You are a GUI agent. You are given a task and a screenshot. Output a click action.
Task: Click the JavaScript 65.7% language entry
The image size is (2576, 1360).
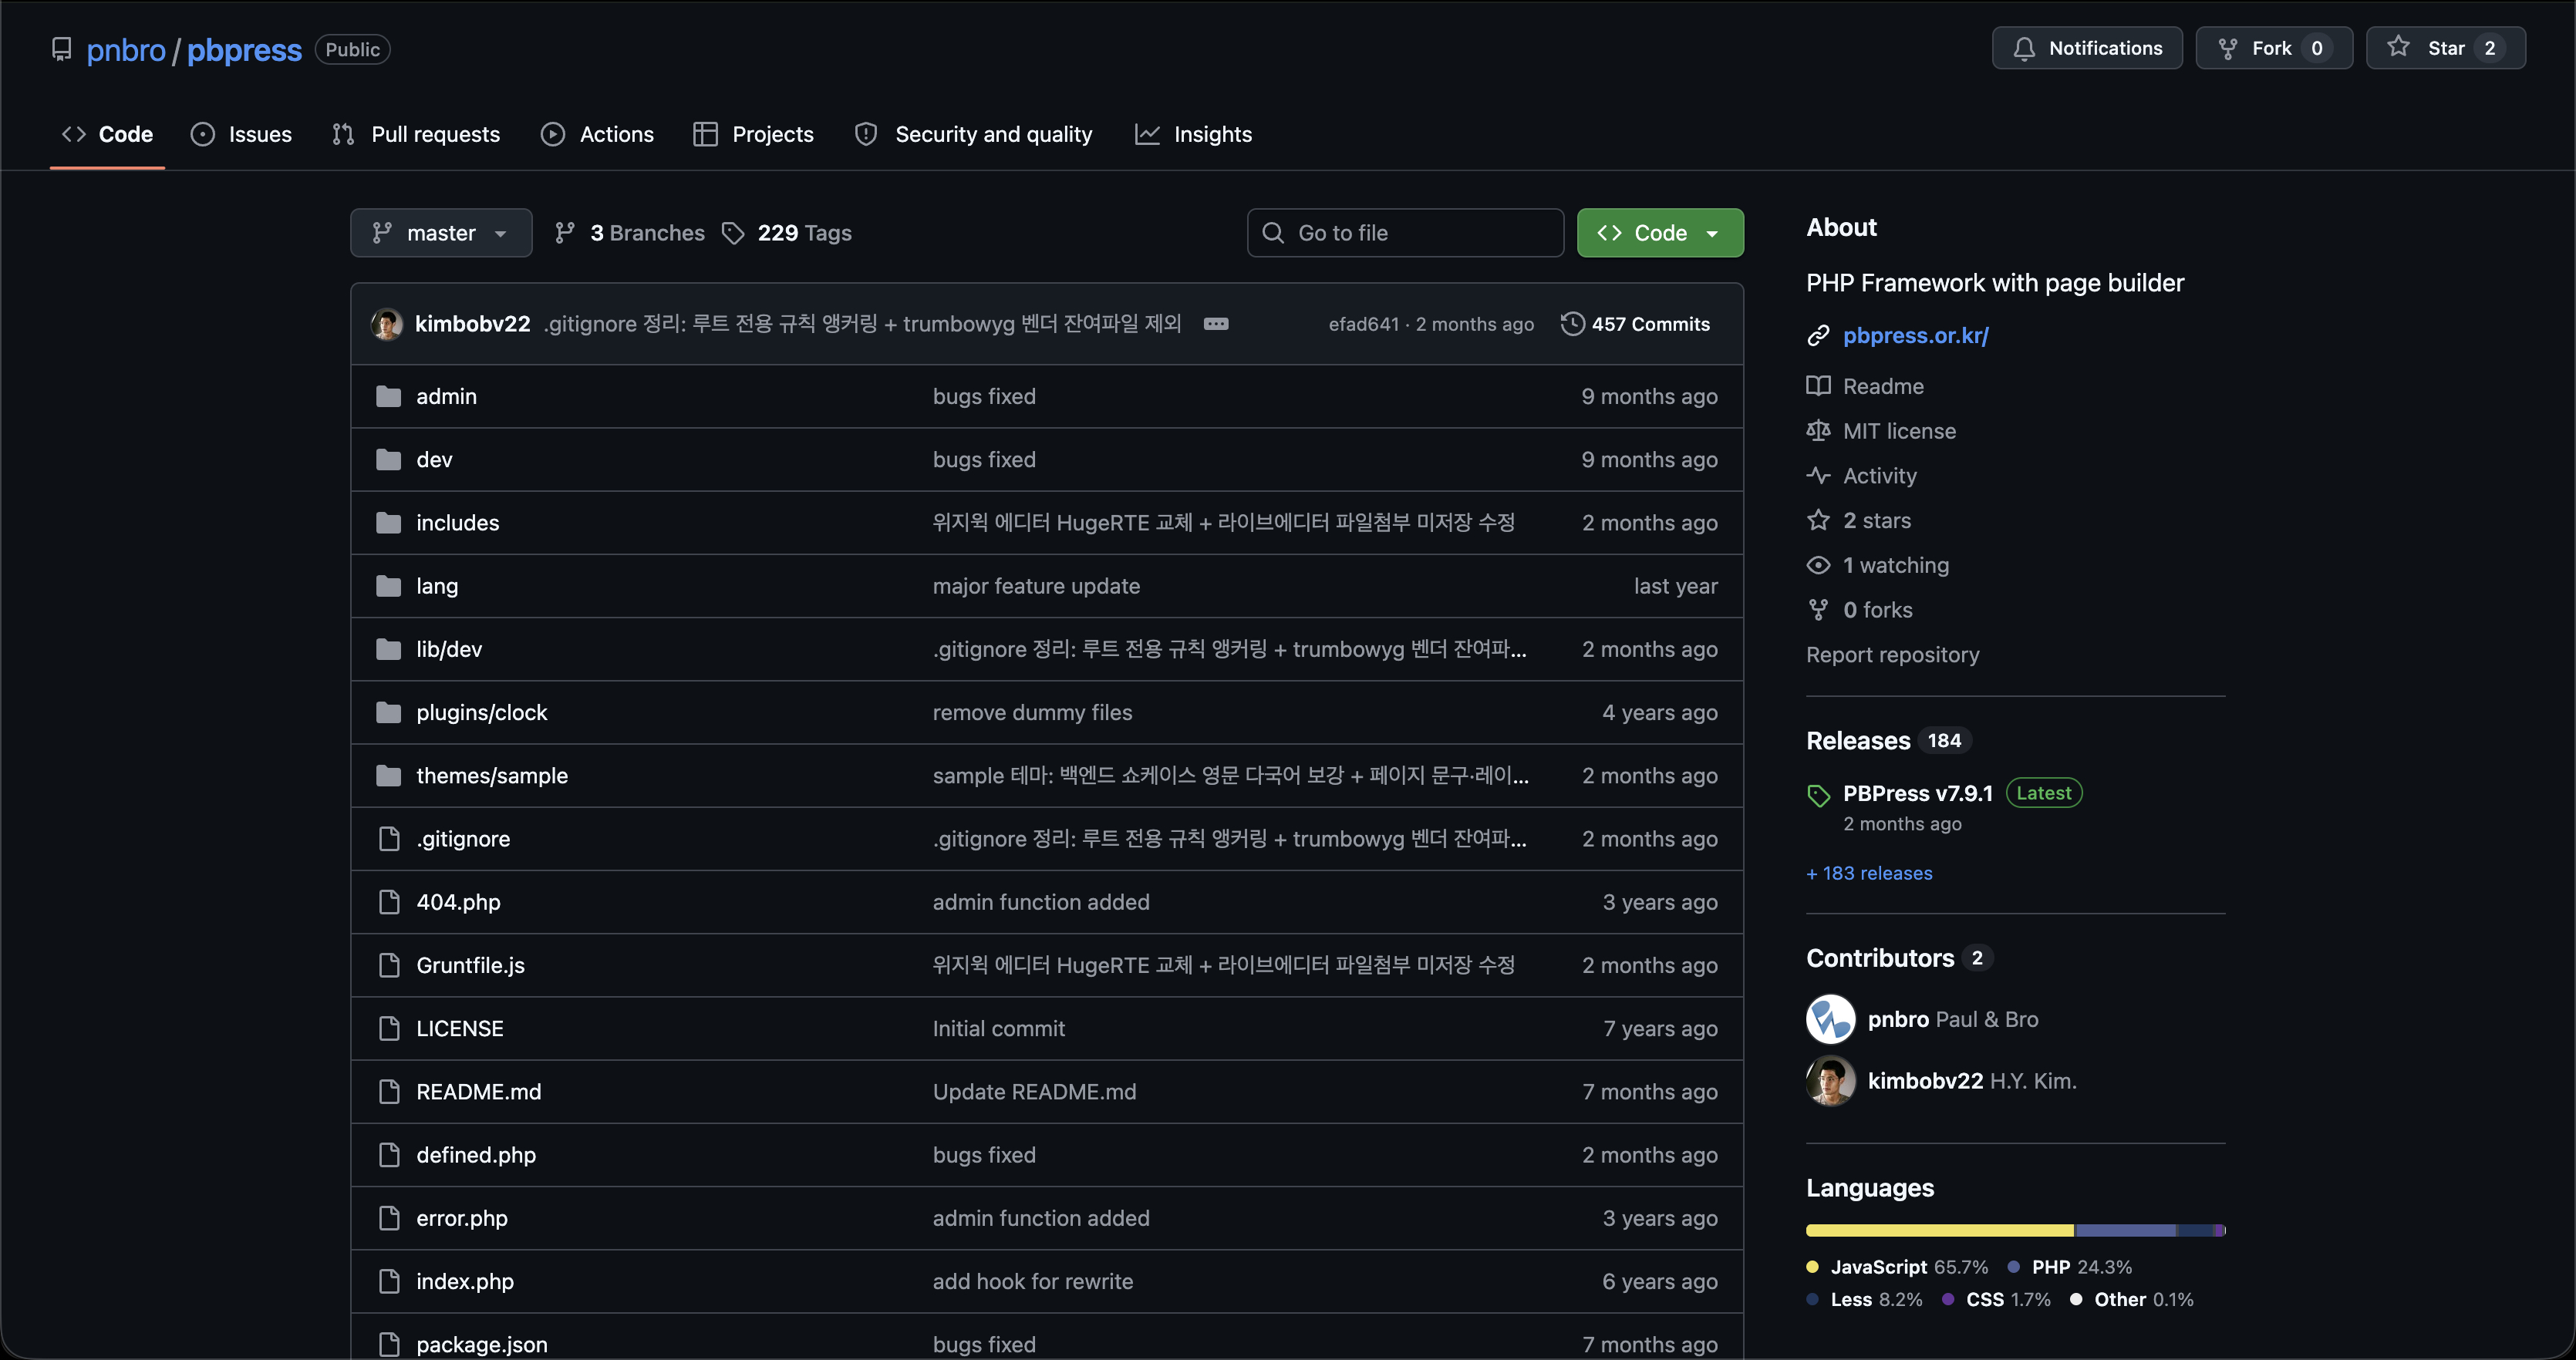click(x=1897, y=1267)
